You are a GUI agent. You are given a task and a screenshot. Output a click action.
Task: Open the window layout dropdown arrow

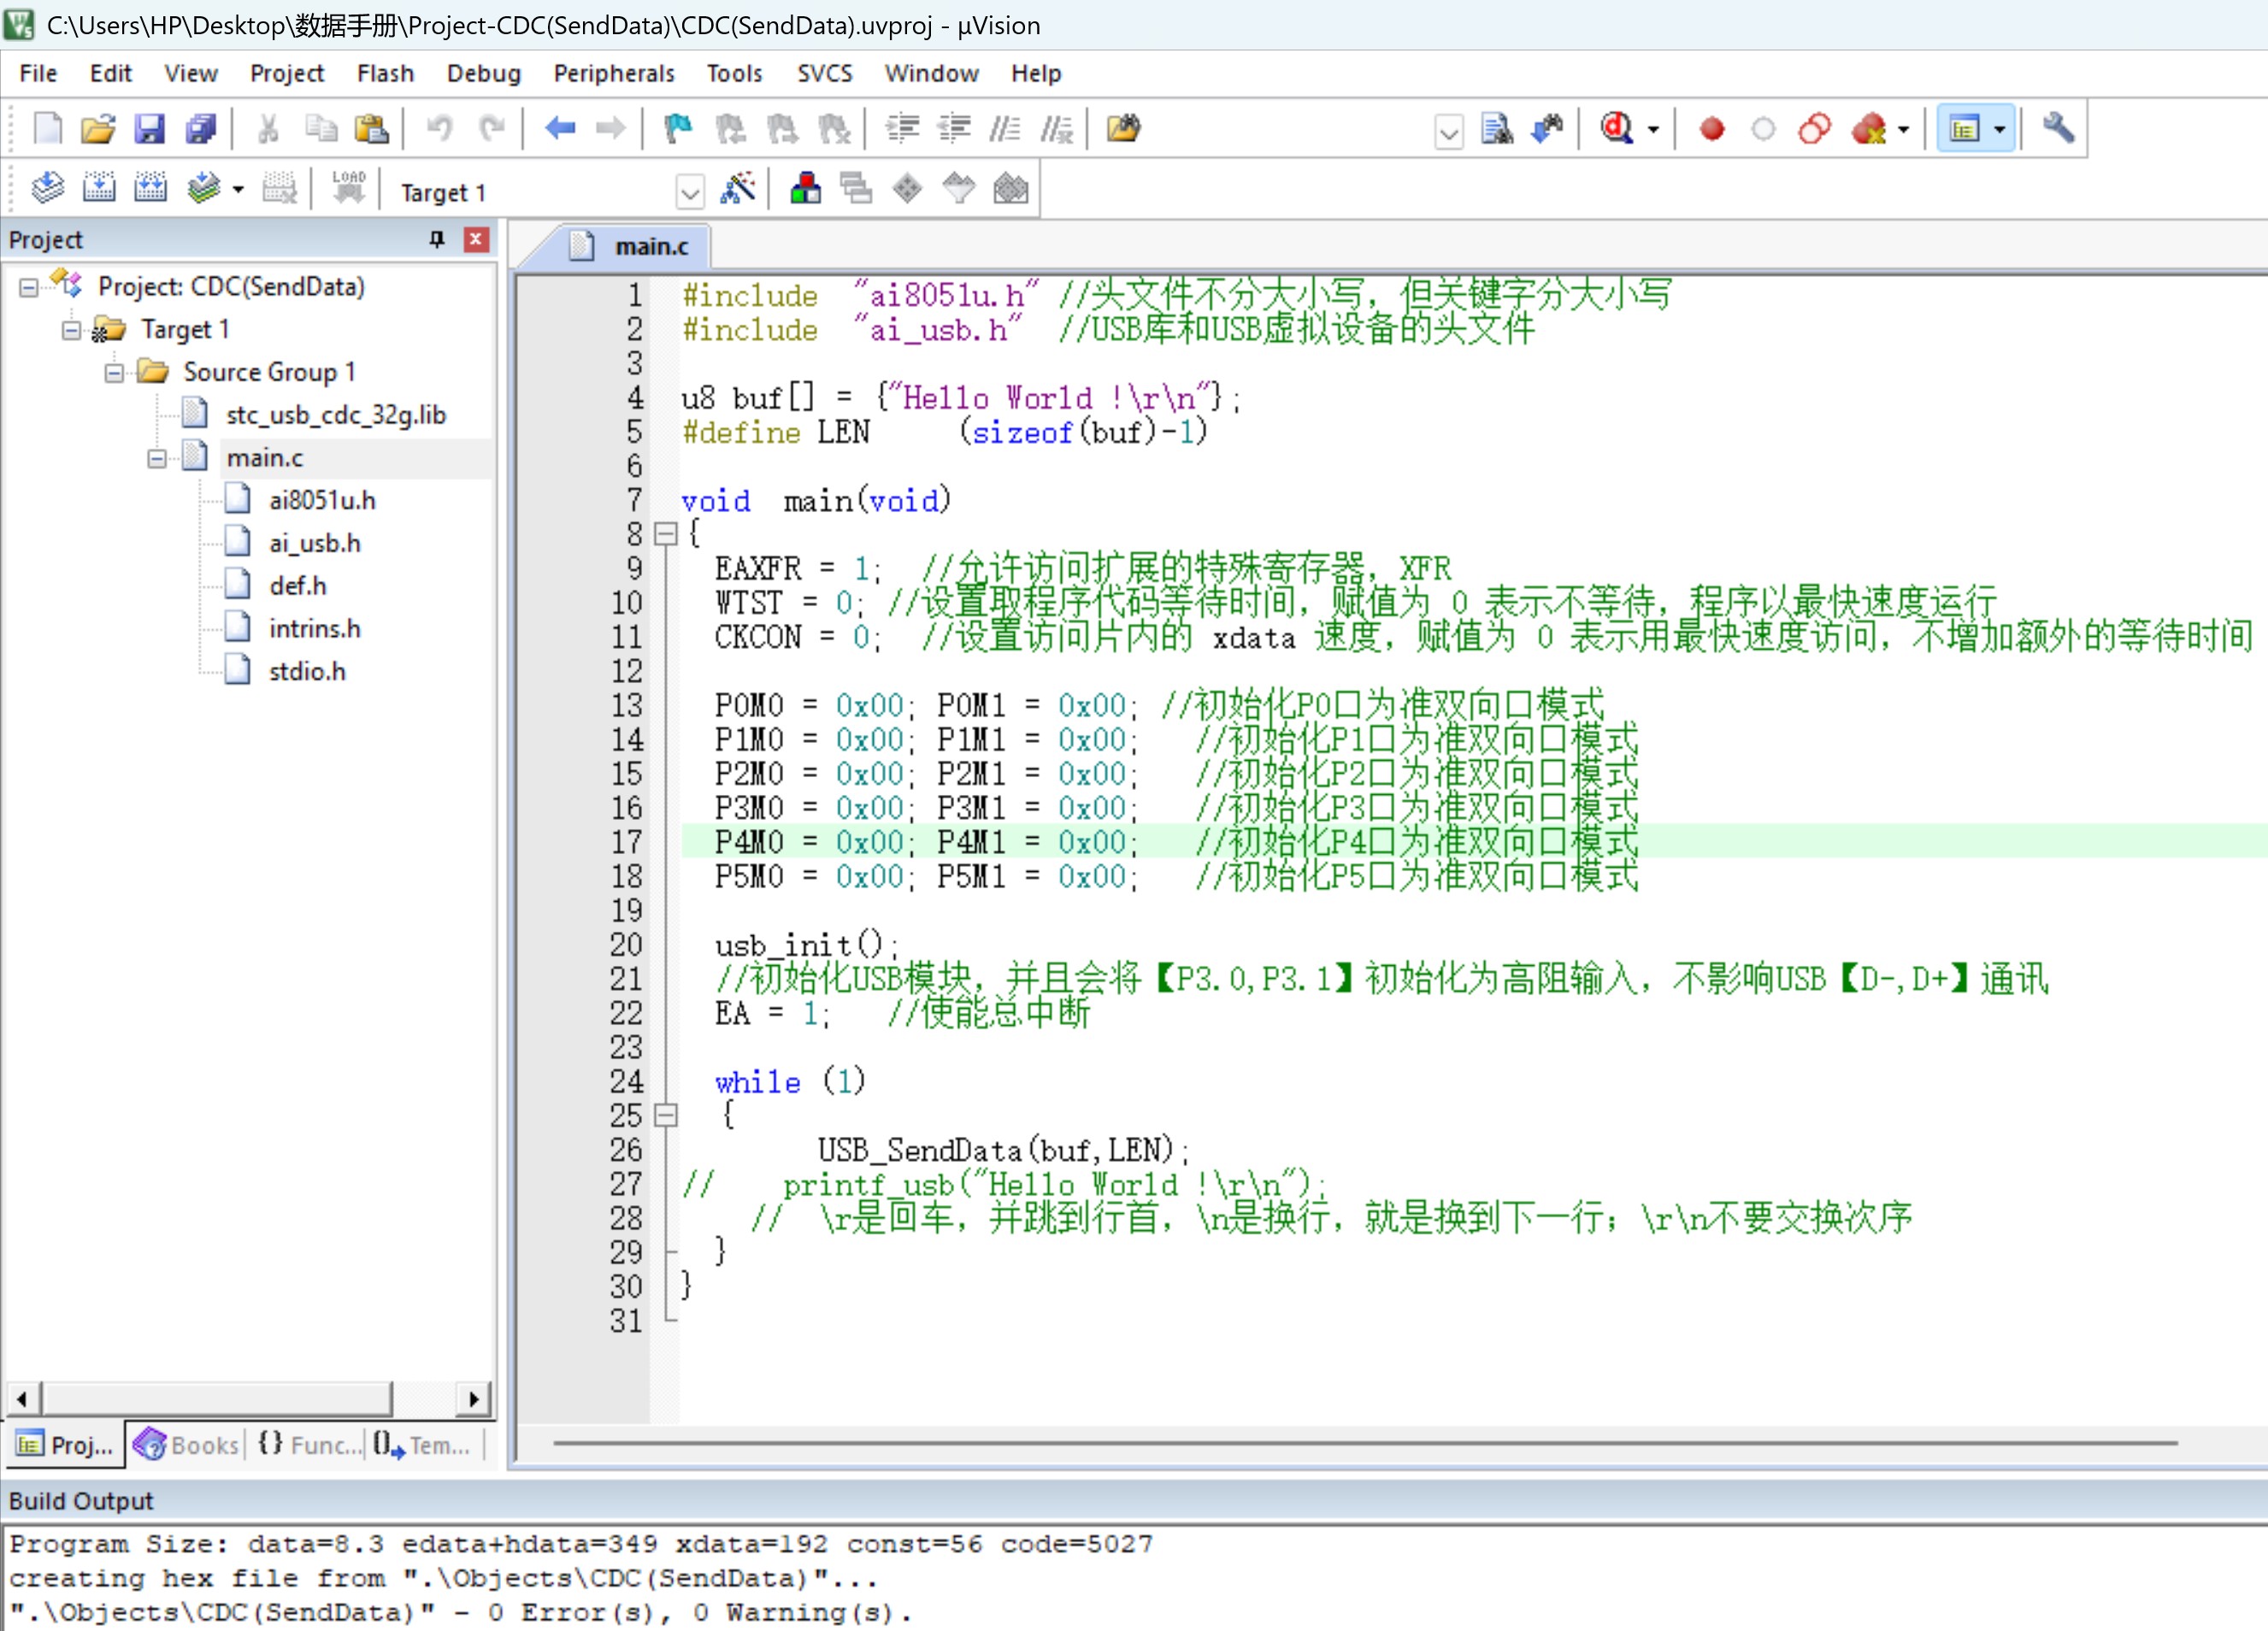[1999, 129]
